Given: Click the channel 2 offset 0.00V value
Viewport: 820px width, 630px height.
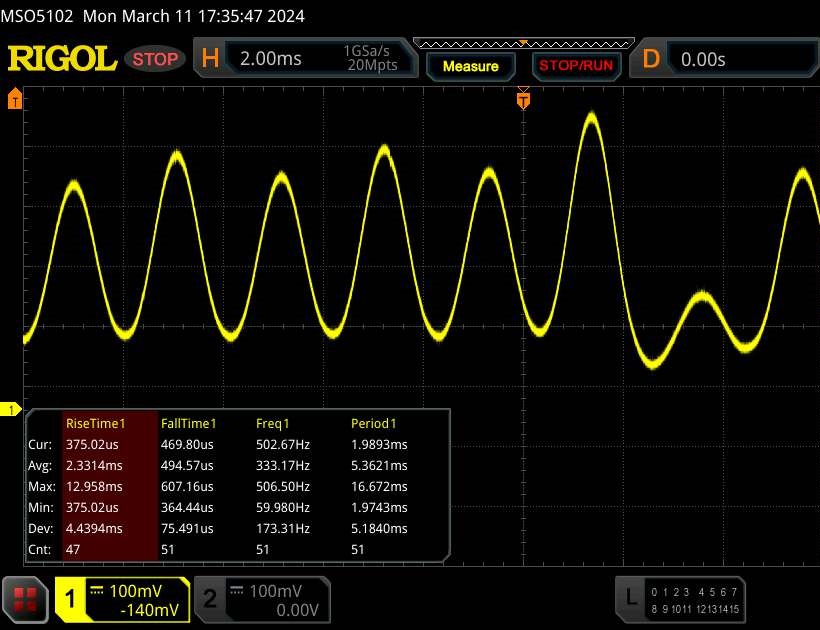Looking at the screenshot, I should [x=297, y=610].
